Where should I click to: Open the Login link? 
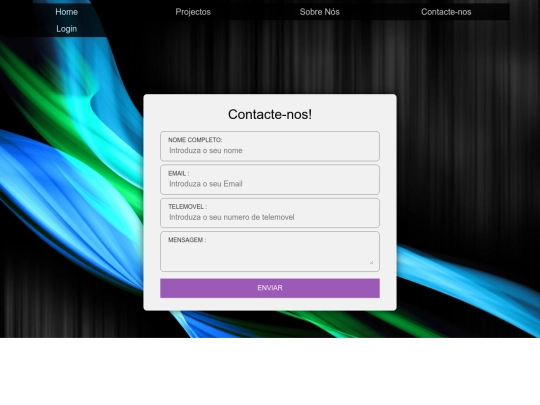tap(66, 29)
